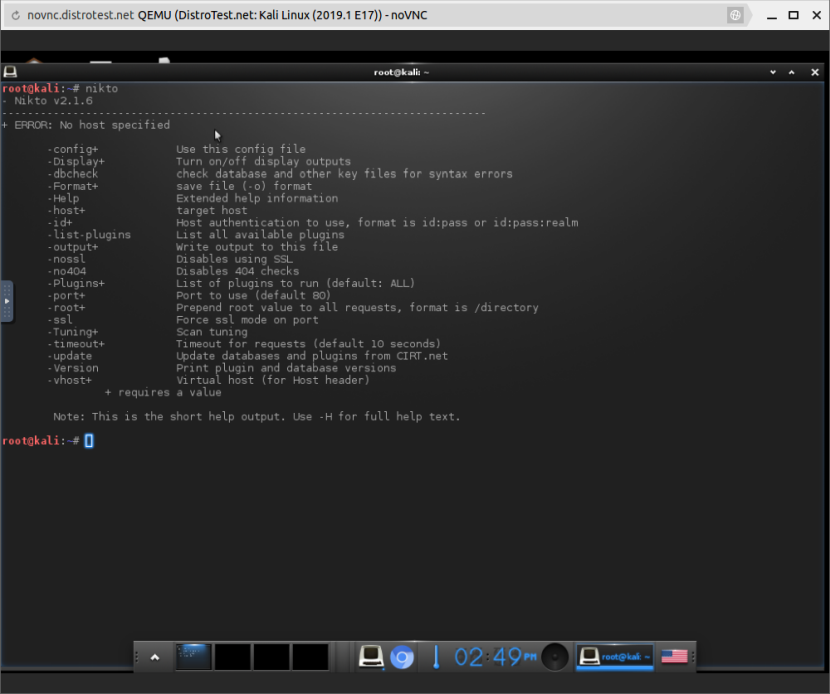This screenshot has width=830, height=694.
Task: Click the terminal icon in window title bar
Action: 10,72
